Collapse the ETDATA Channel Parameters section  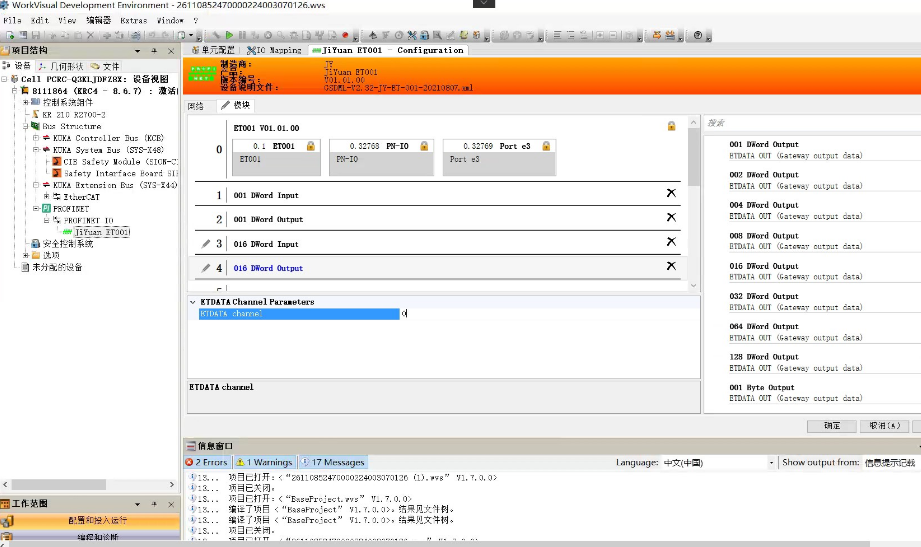coord(192,301)
